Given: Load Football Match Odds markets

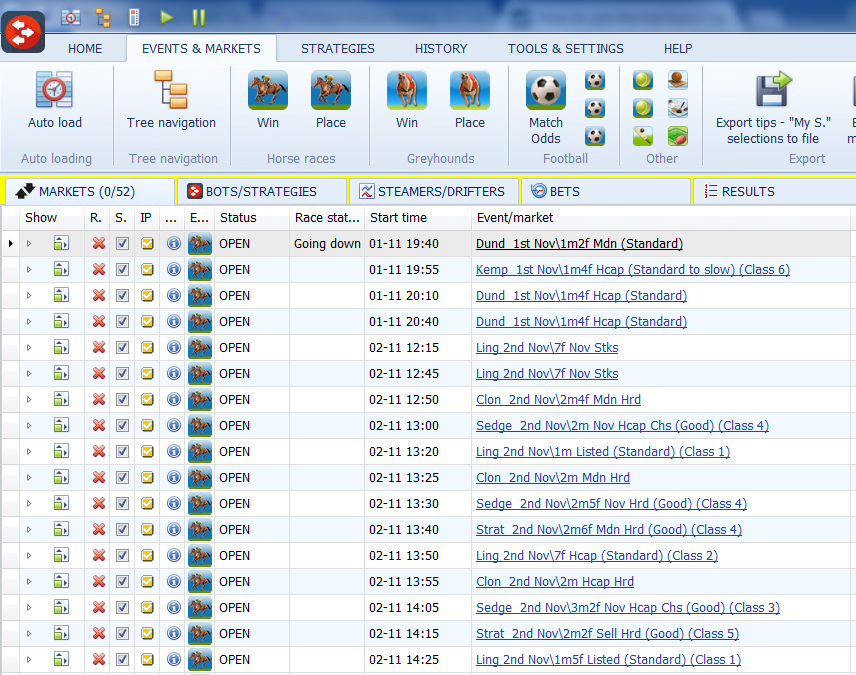Looking at the screenshot, I should pyautogui.click(x=546, y=108).
